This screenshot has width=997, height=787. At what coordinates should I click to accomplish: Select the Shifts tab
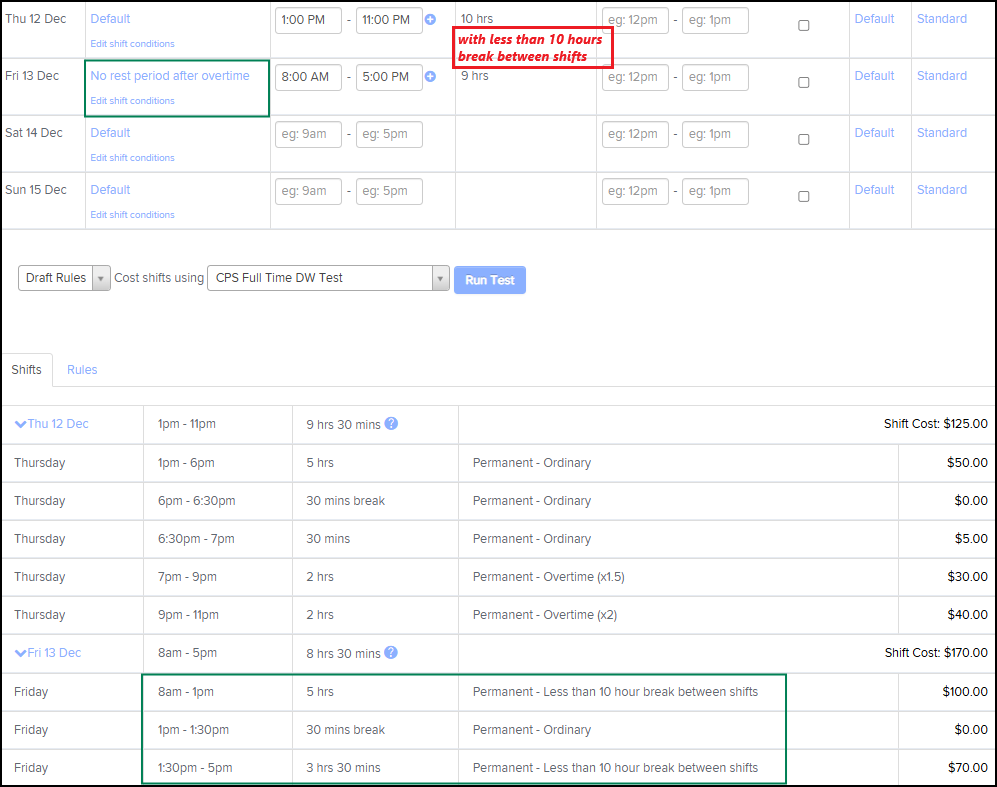click(x=26, y=370)
